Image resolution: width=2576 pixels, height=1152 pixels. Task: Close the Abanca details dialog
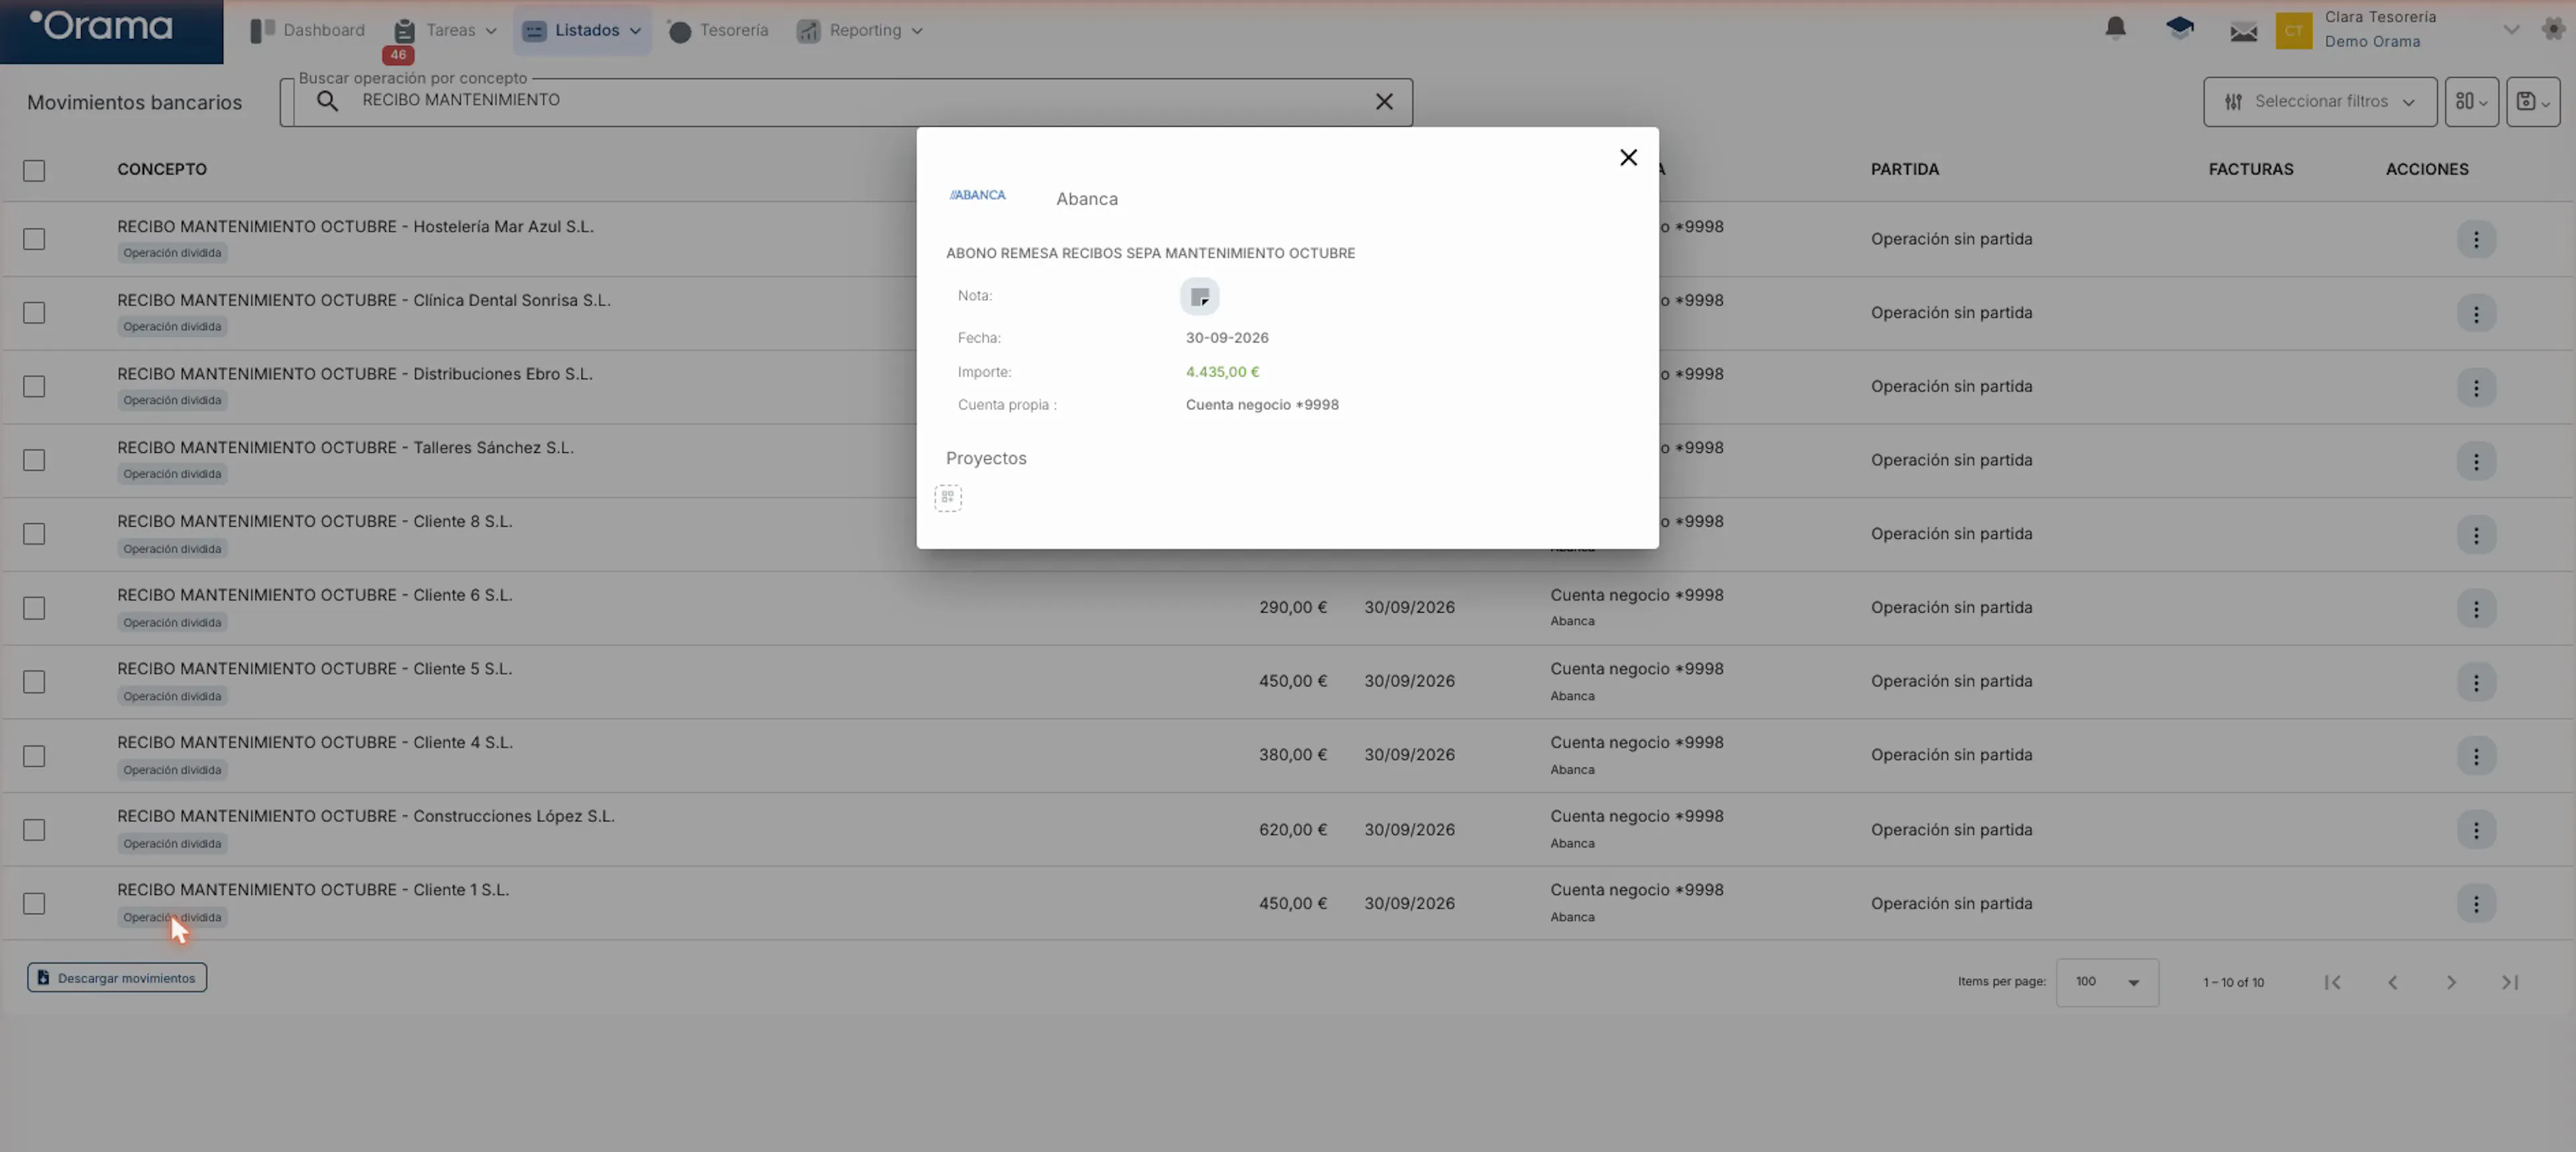pyautogui.click(x=1628, y=157)
